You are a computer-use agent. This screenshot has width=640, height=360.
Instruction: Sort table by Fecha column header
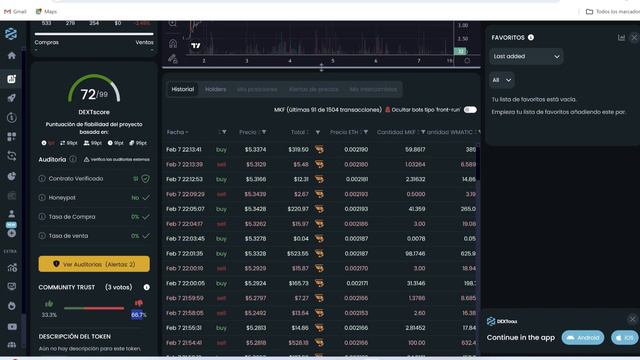pos(177,132)
